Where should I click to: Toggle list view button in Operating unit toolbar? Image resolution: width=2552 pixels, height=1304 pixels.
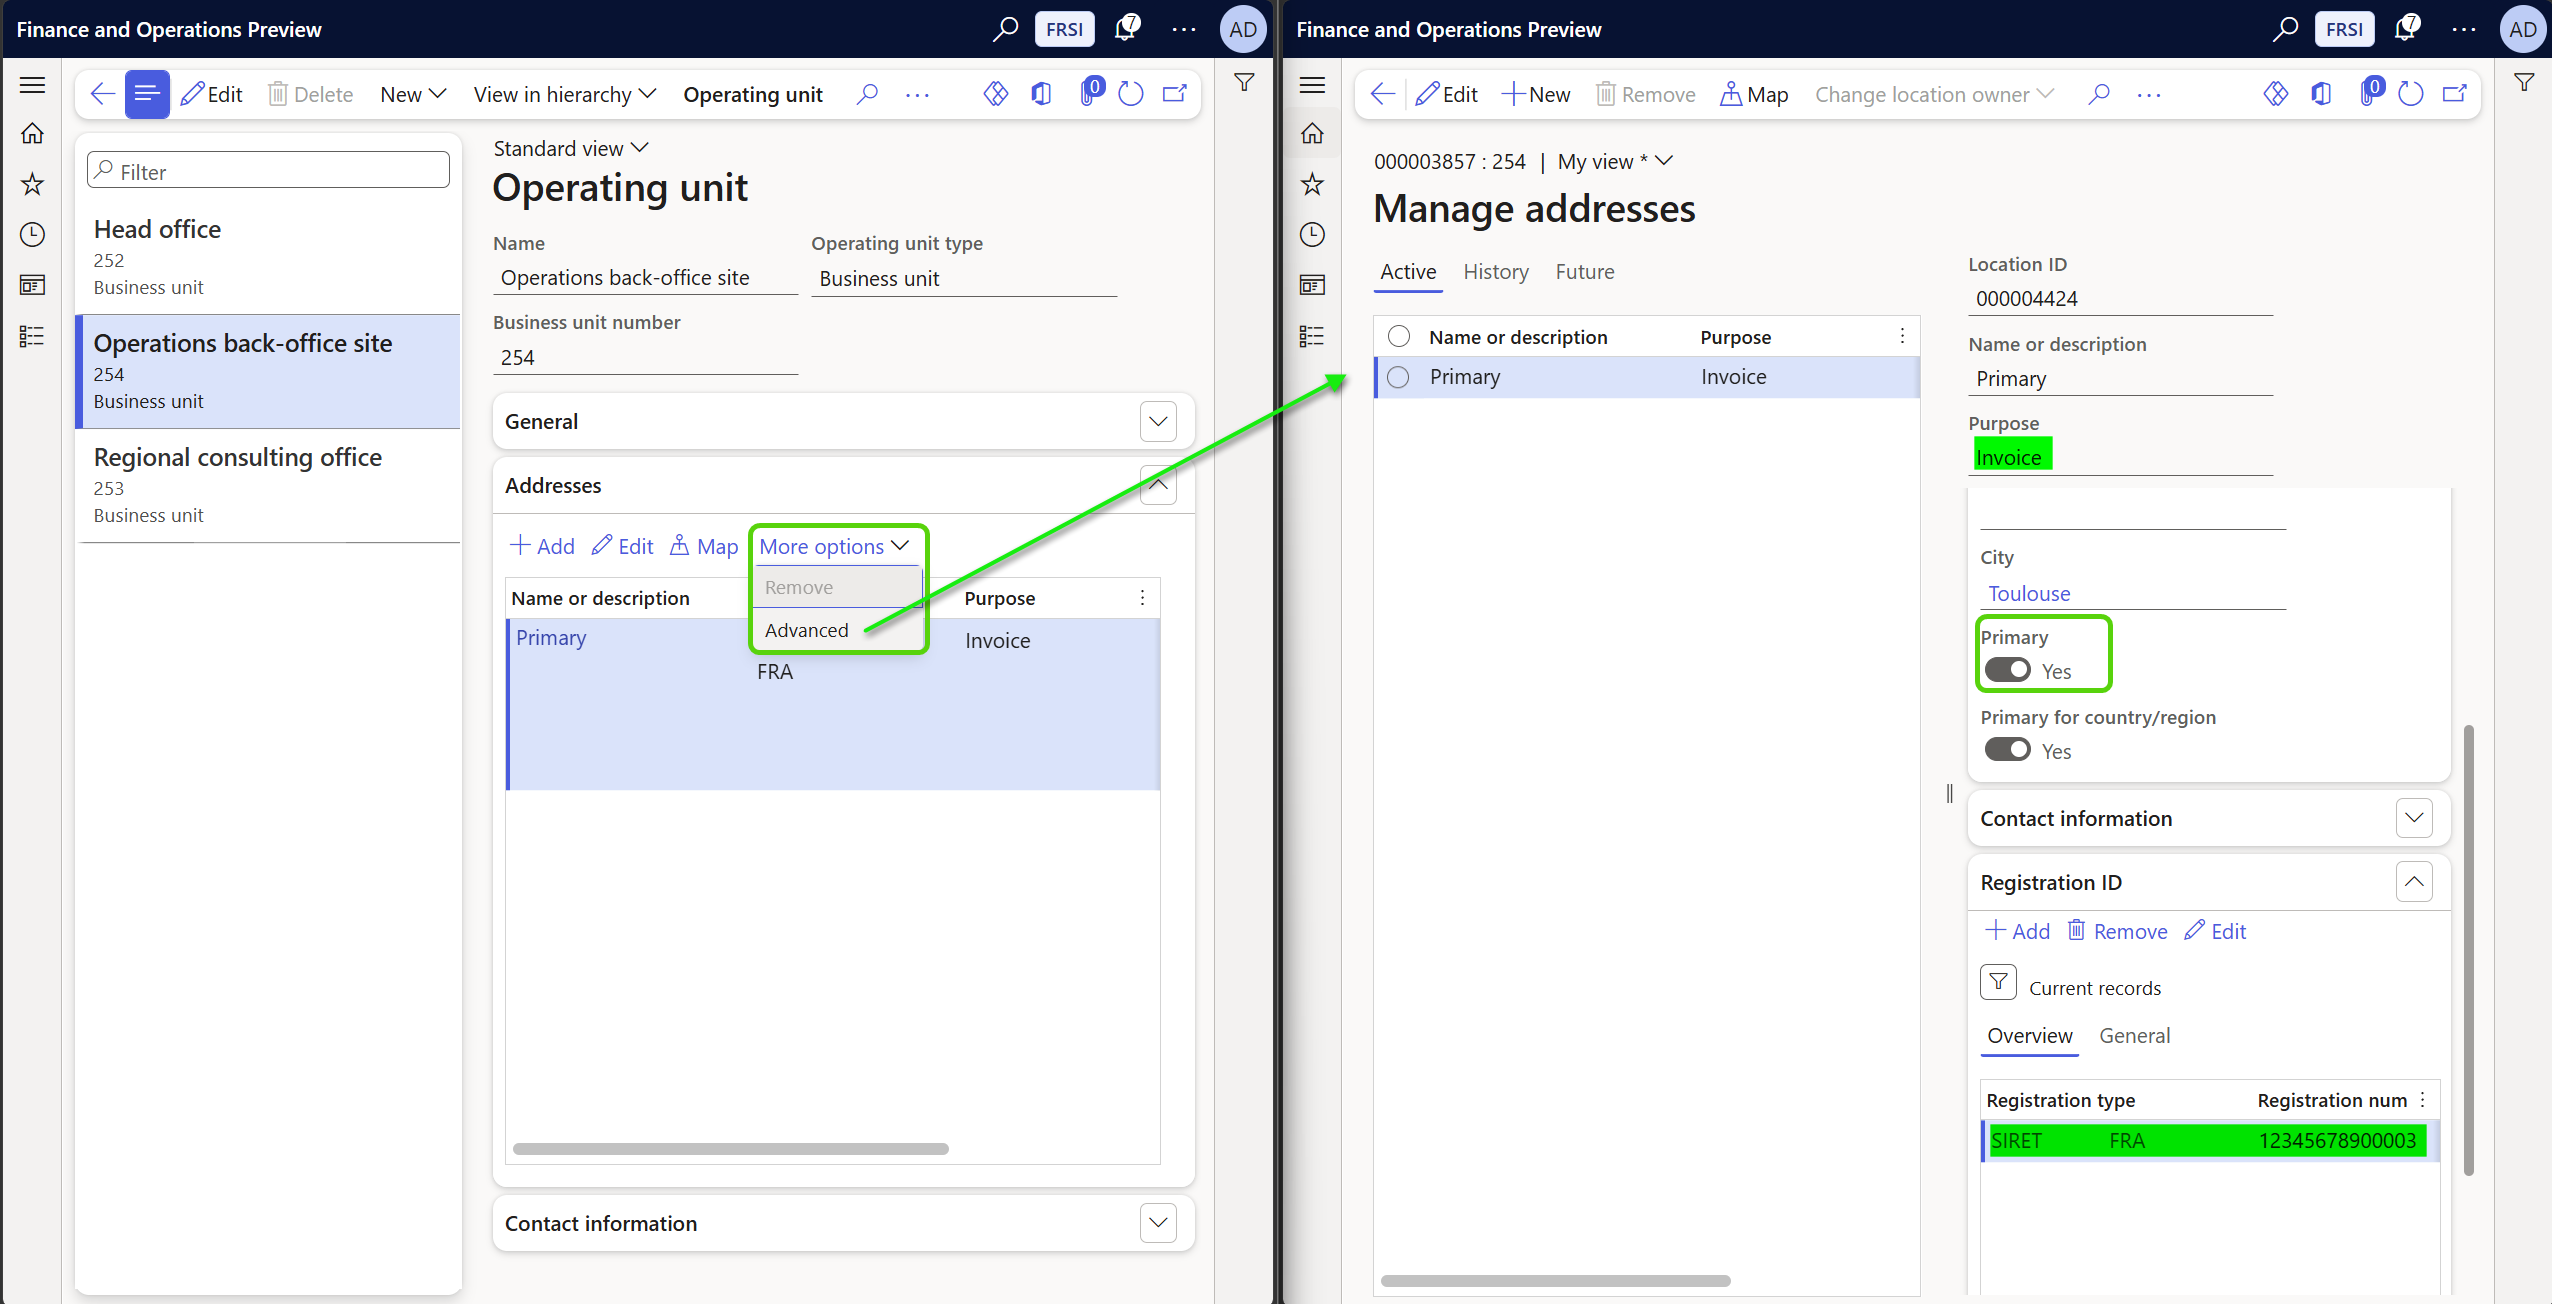tap(147, 94)
